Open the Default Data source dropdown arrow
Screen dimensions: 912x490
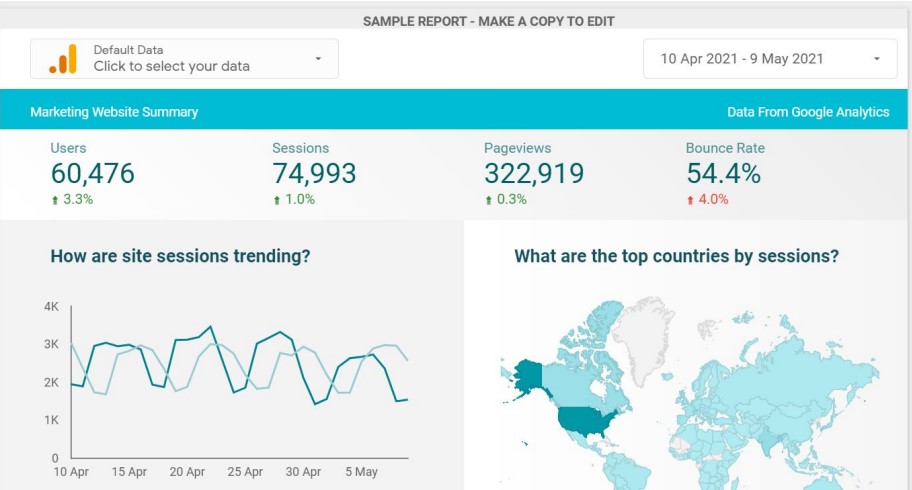tap(318, 59)
